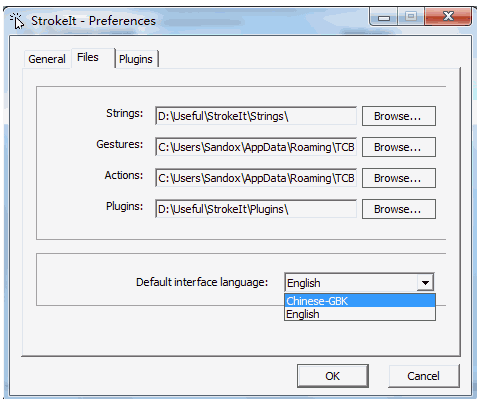Screen dimensions: 480x404
Task: Click the 'Default interface language:' label
Action: (202, 282)
